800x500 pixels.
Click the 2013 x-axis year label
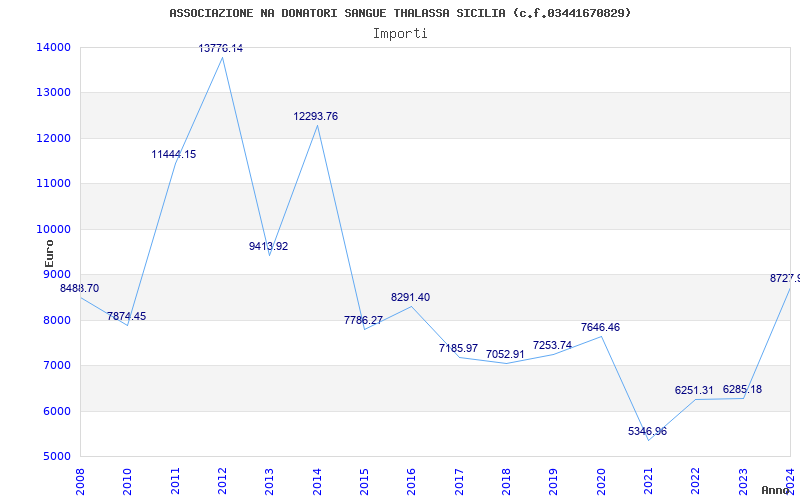click(x=269, y=481)
